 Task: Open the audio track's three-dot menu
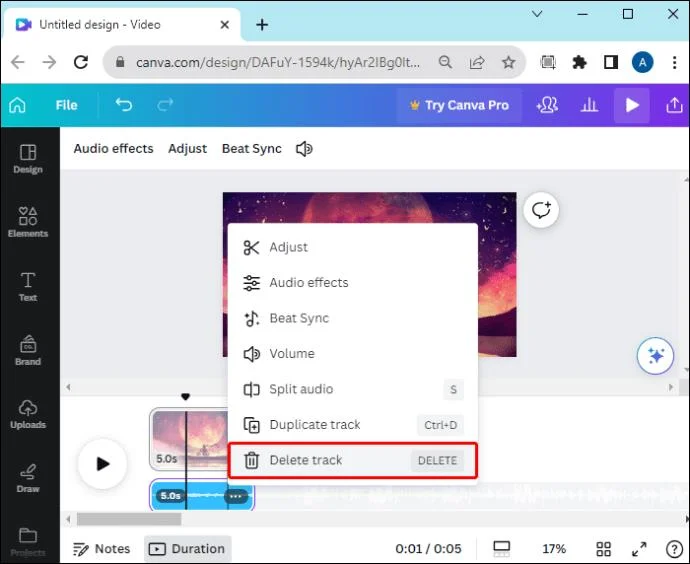click(235, 496)
